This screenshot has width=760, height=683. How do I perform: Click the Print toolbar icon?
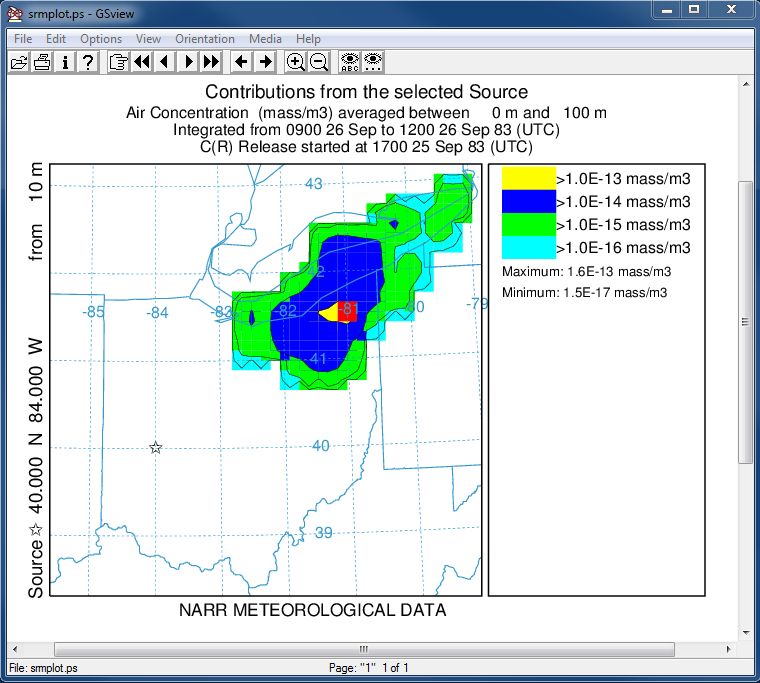tap(42, 62)
